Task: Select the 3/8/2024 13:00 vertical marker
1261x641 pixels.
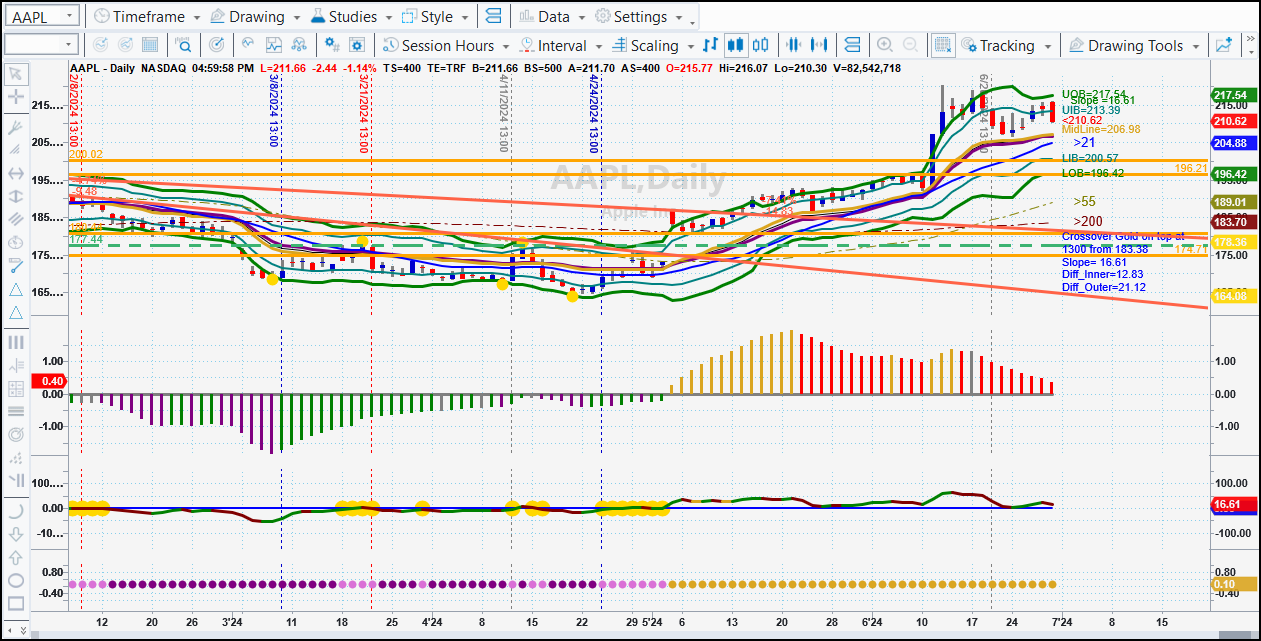Action: pos(273,113)
